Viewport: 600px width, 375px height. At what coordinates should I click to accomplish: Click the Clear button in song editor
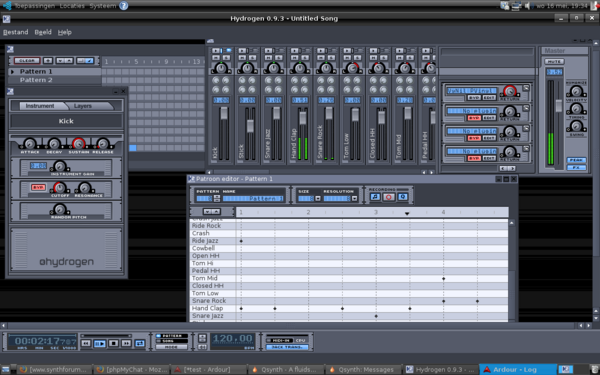27,60
